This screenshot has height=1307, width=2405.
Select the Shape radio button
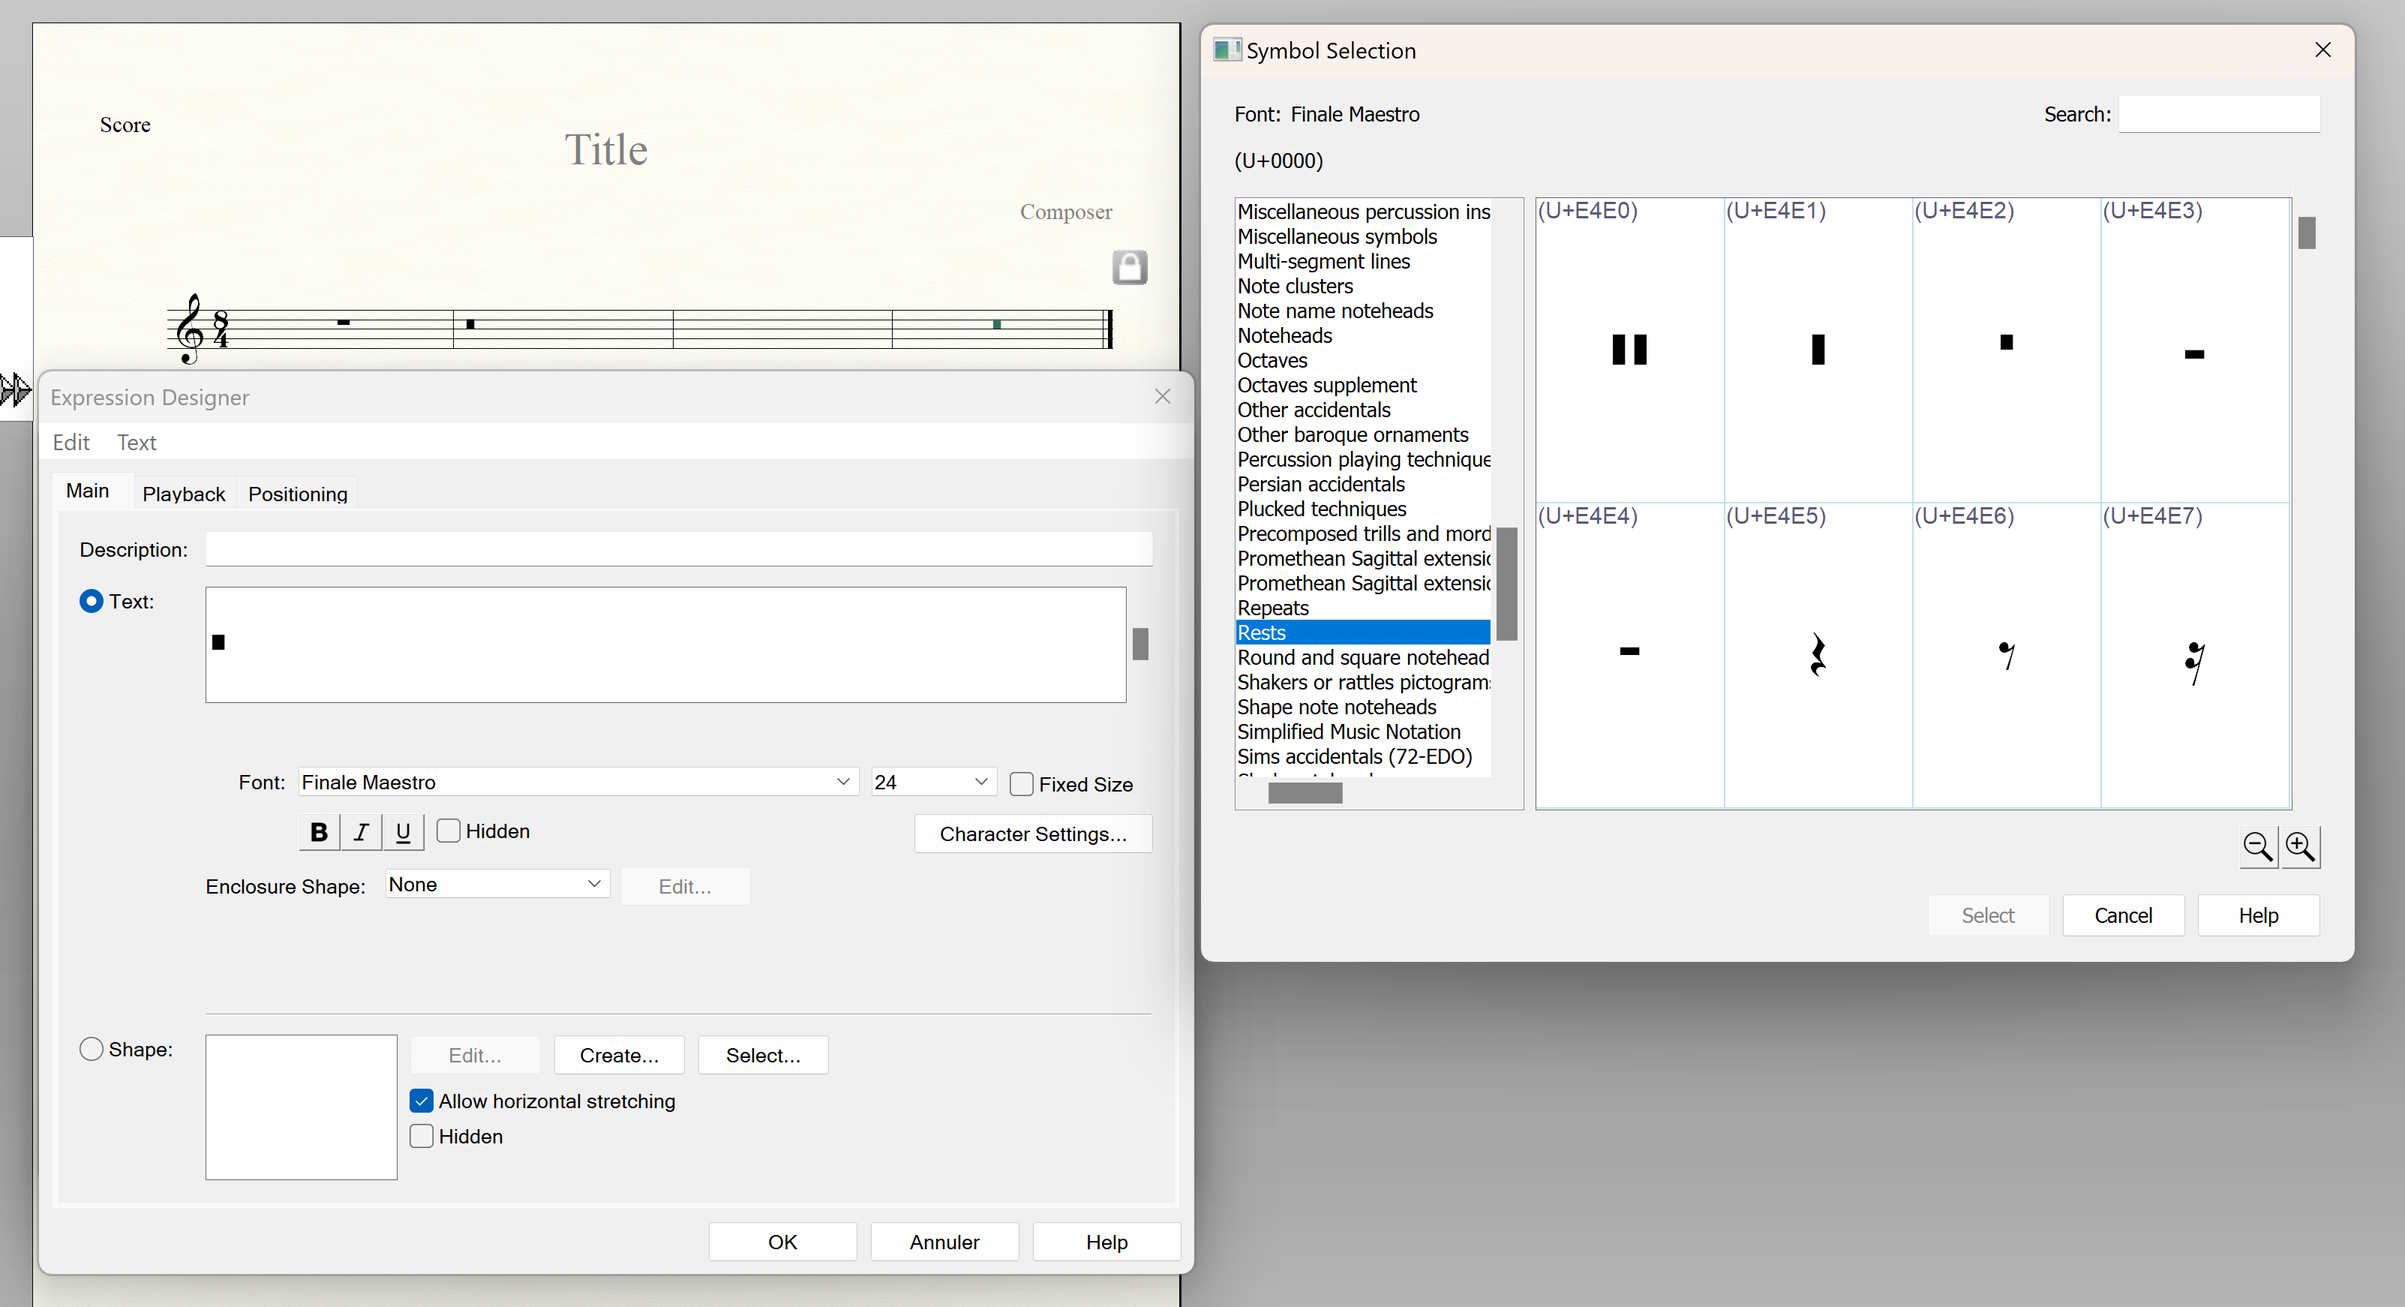[91, 1049]
